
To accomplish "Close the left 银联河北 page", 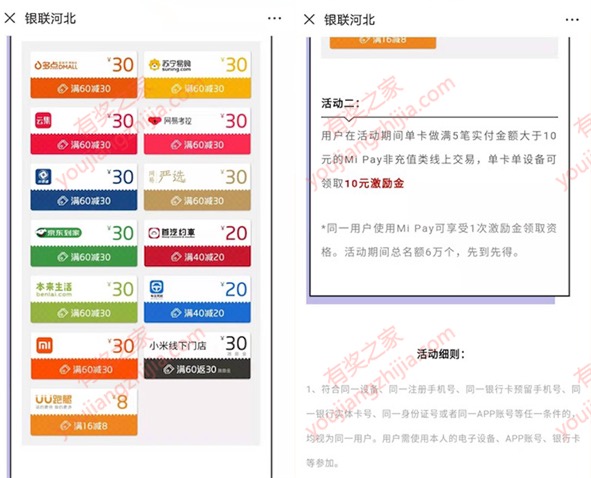I will tap(10, 18).
